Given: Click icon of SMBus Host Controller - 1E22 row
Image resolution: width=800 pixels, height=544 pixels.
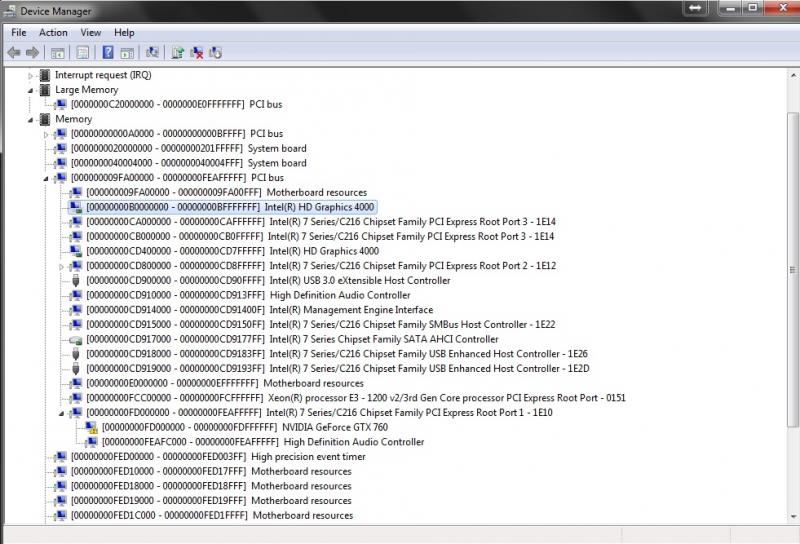Looking at the screenshot, I should click(x=76, y=325).
